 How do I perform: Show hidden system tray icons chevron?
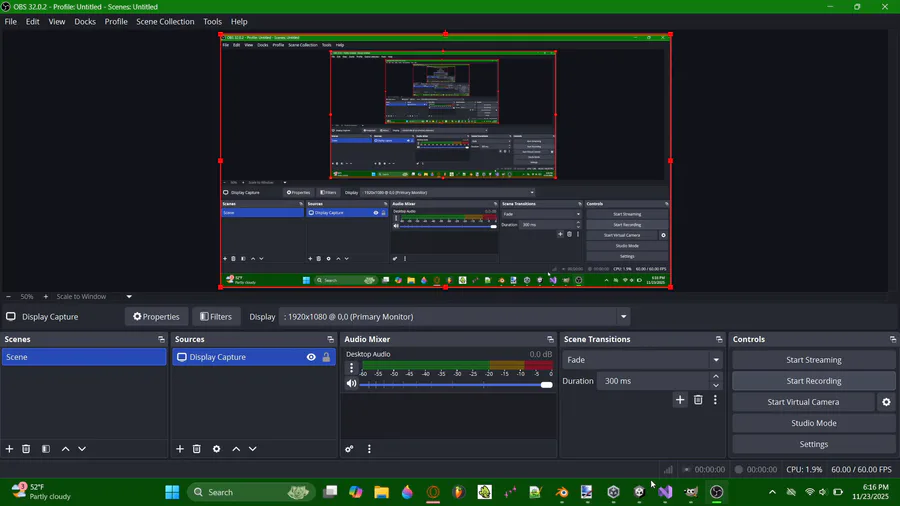pyautogui.click(x=772, y=492)
